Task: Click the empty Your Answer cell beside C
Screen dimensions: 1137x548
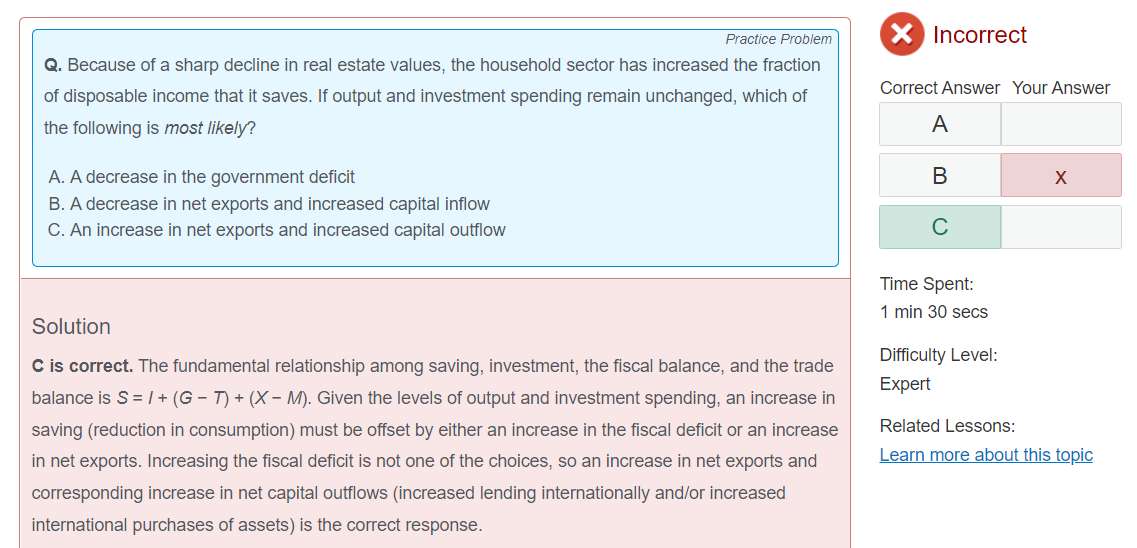Action: click(x=1060, y=227)
